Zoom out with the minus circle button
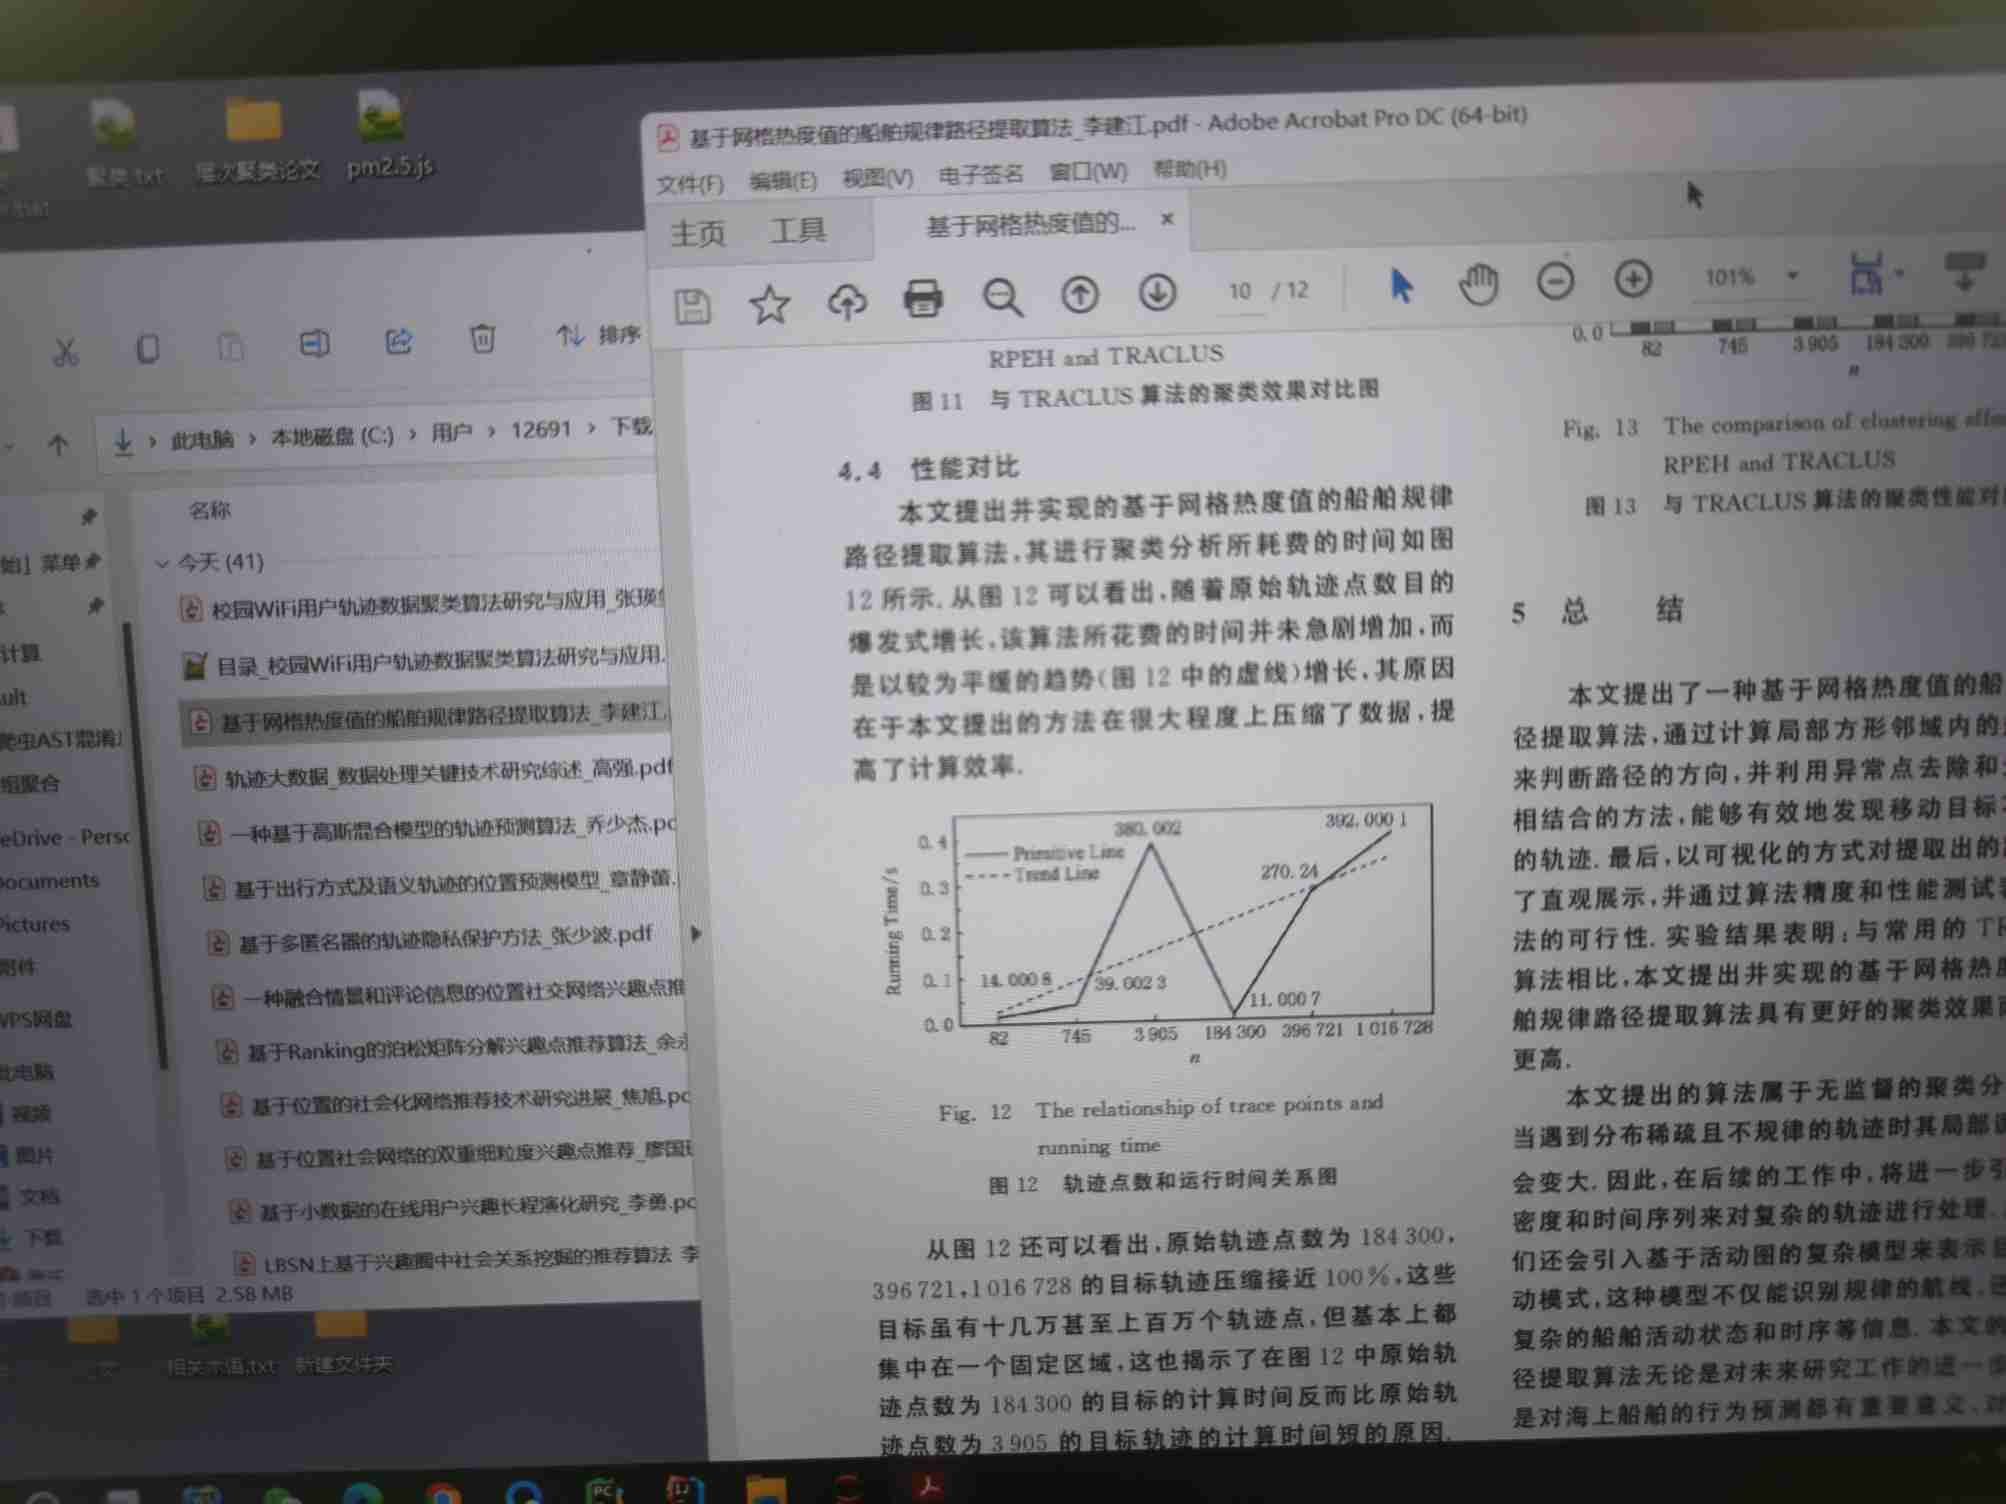The height and width of the screenshot is (1504, 2006). [1555, 281]
